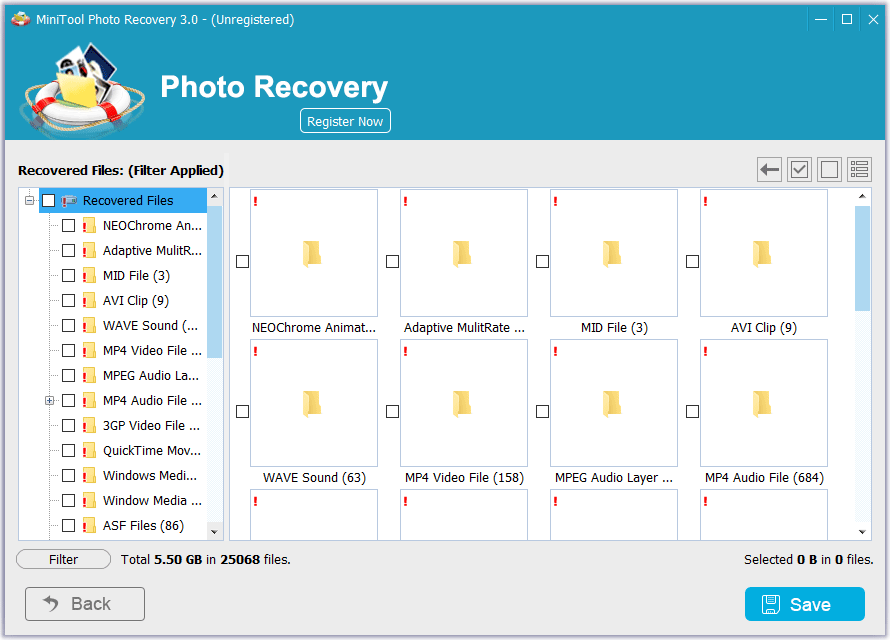Viewport: 890px width, 640px height.
Task: Check the NEOChrome An... tree checkbox
Action: (69, 226)
